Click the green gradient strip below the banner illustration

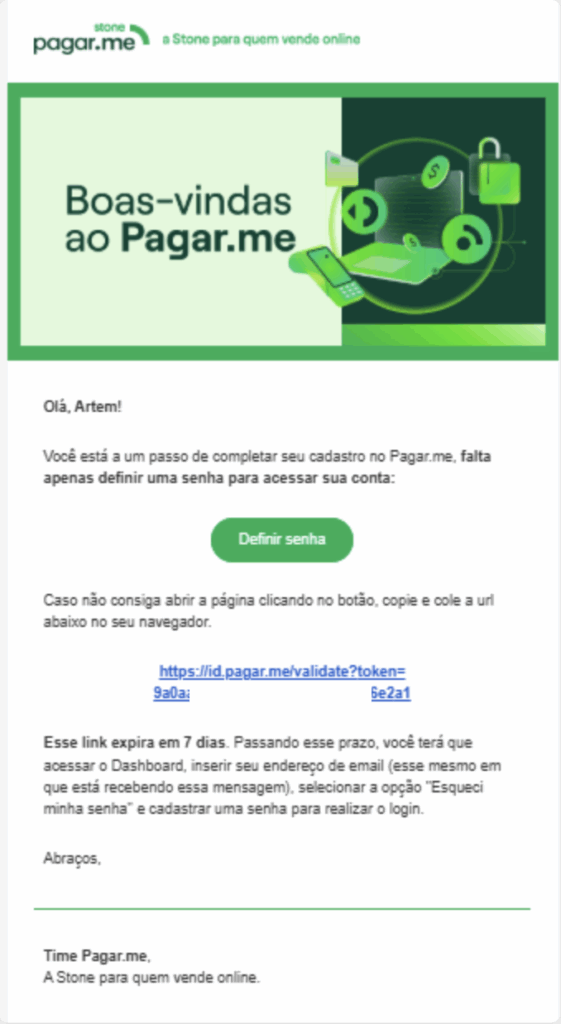(x=443, y=334)
